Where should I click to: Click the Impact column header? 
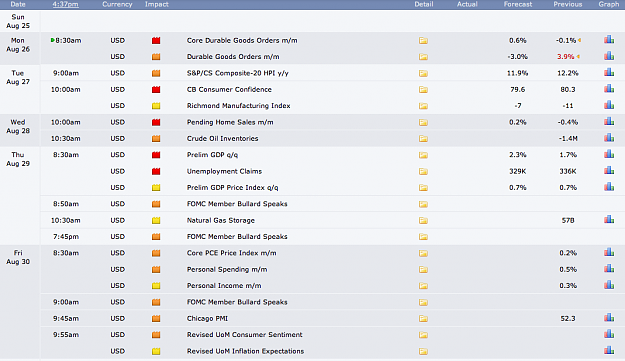click(157, 4)
